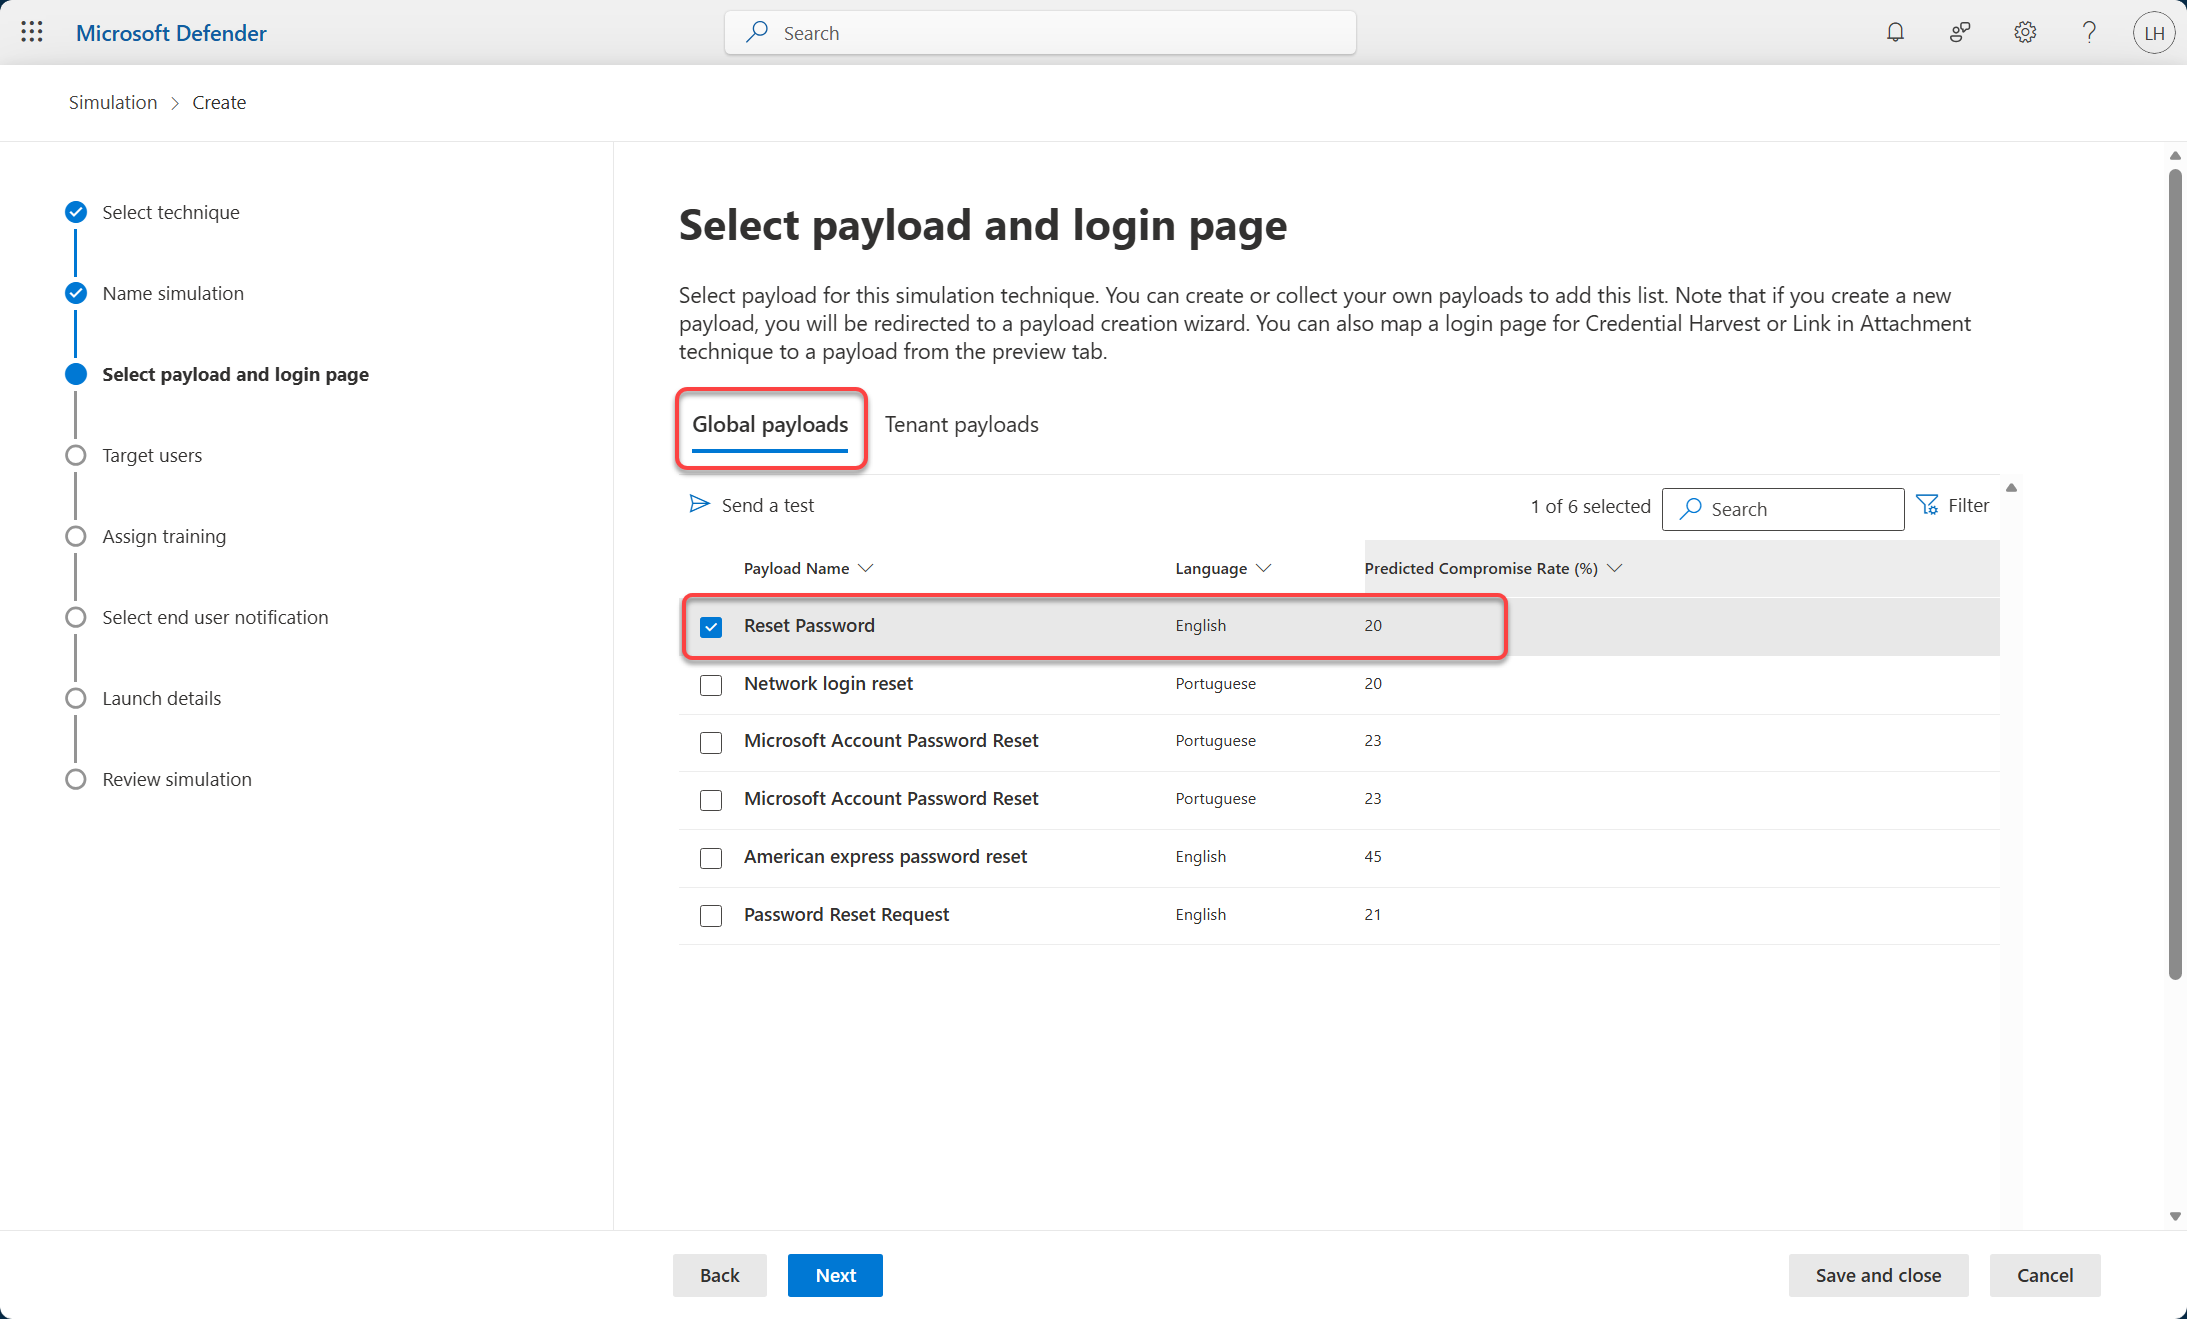Screen dimensions: 2187x1319
Task: Select the Global payloads tab
Action: coord(770,425)
